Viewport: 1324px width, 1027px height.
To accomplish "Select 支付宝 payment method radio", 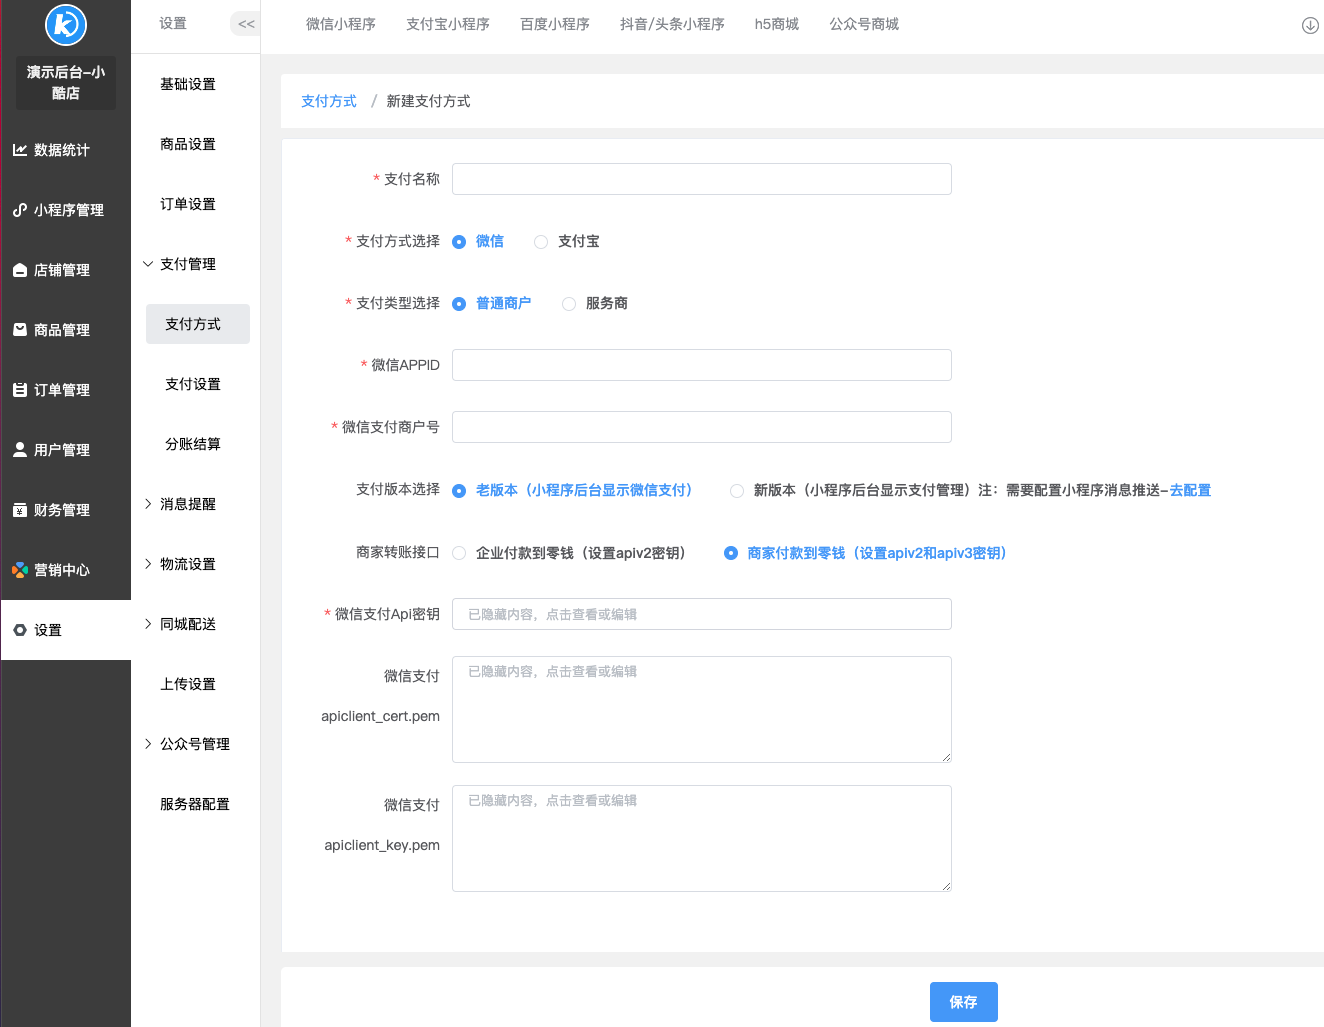I will tap(541, 242).
